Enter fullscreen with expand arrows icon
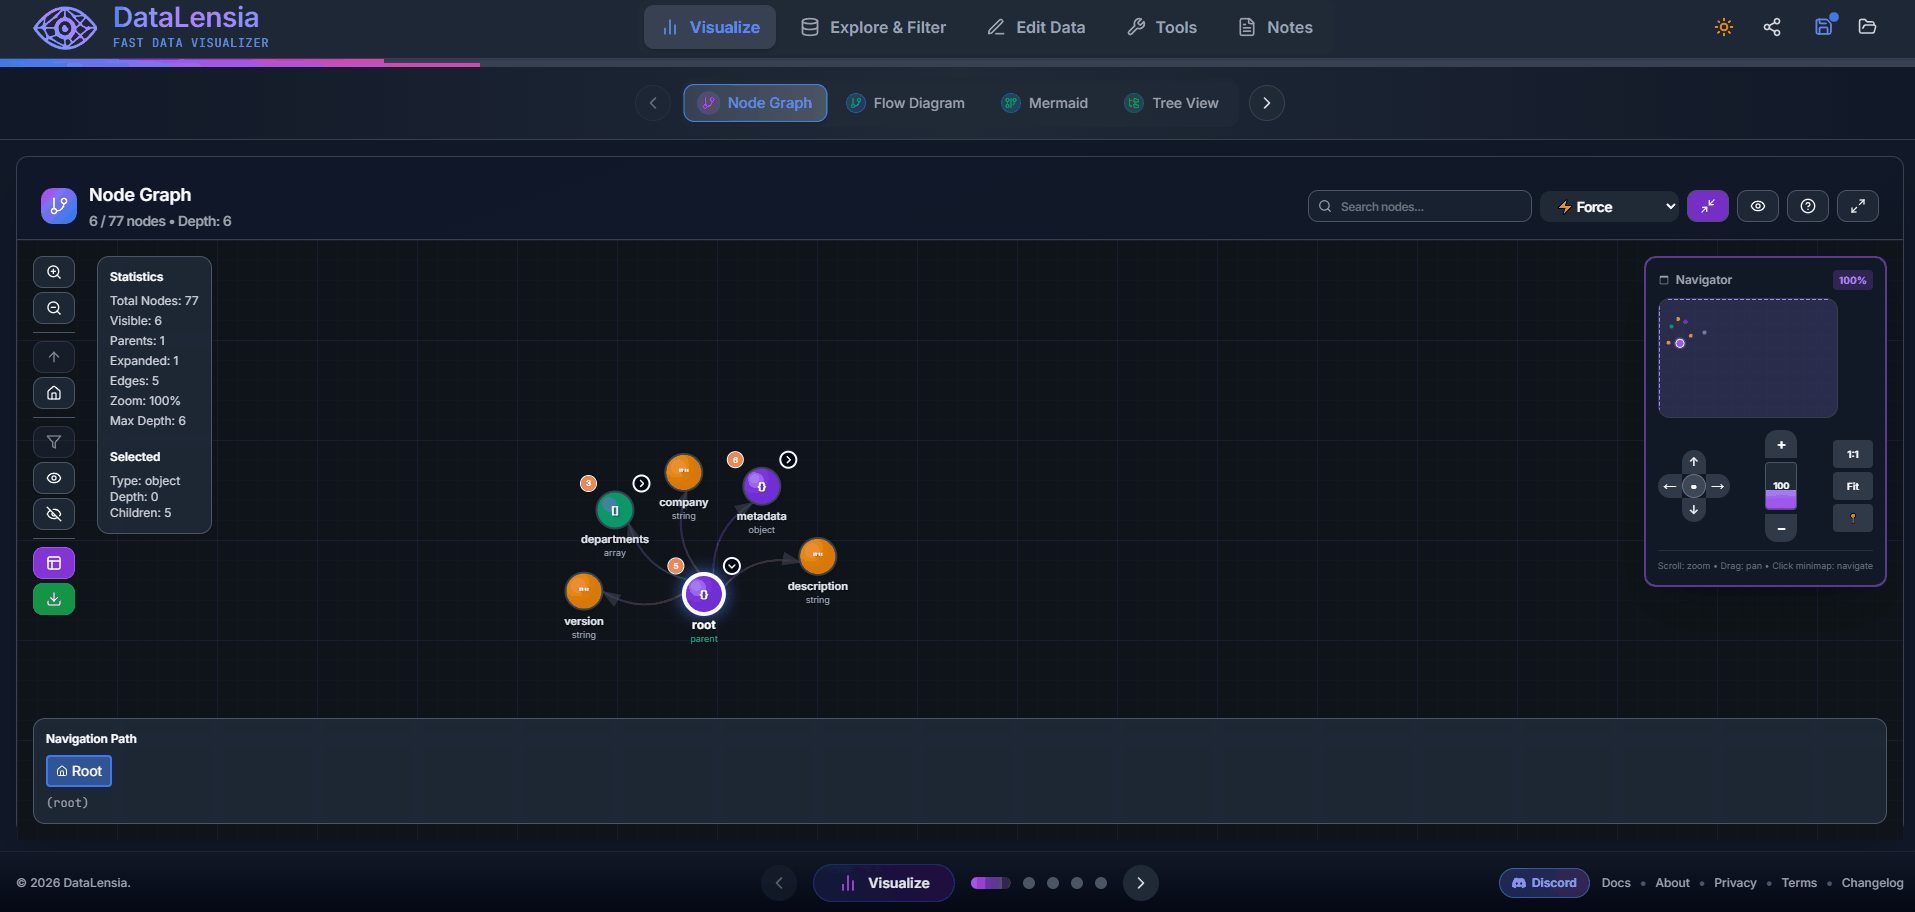 pyautogui.click(x=1858, y=206)
